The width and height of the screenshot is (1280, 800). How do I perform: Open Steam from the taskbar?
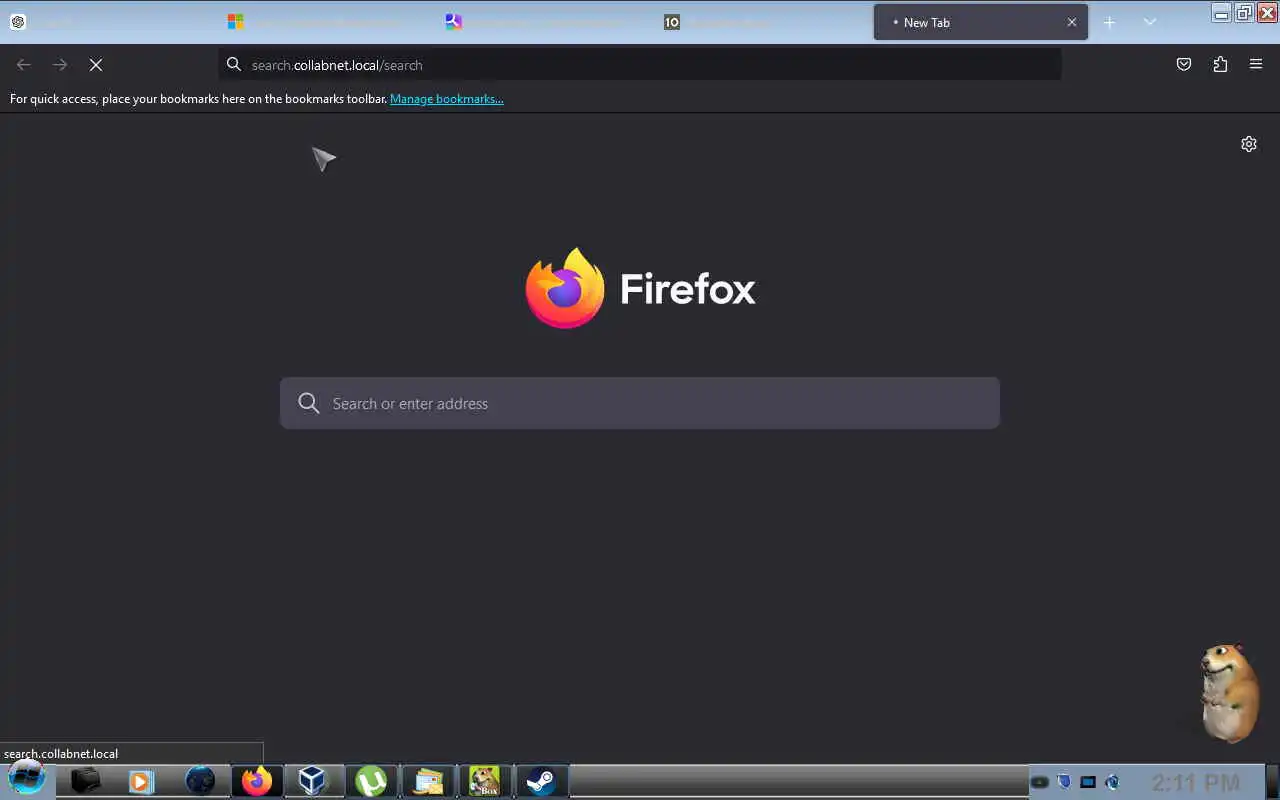tap(541, 780)
